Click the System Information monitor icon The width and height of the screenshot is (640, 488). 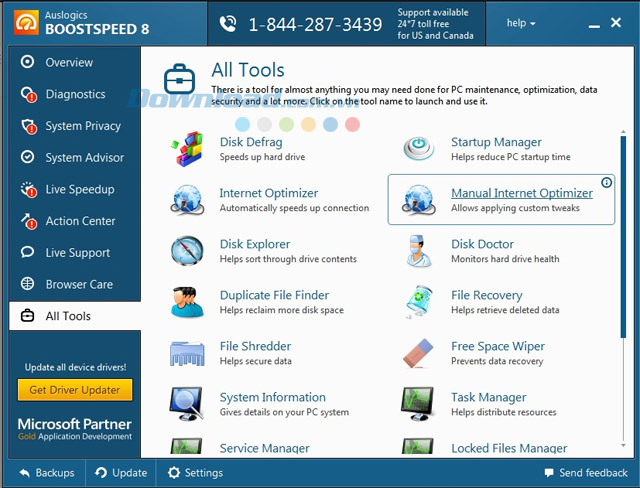187,404
